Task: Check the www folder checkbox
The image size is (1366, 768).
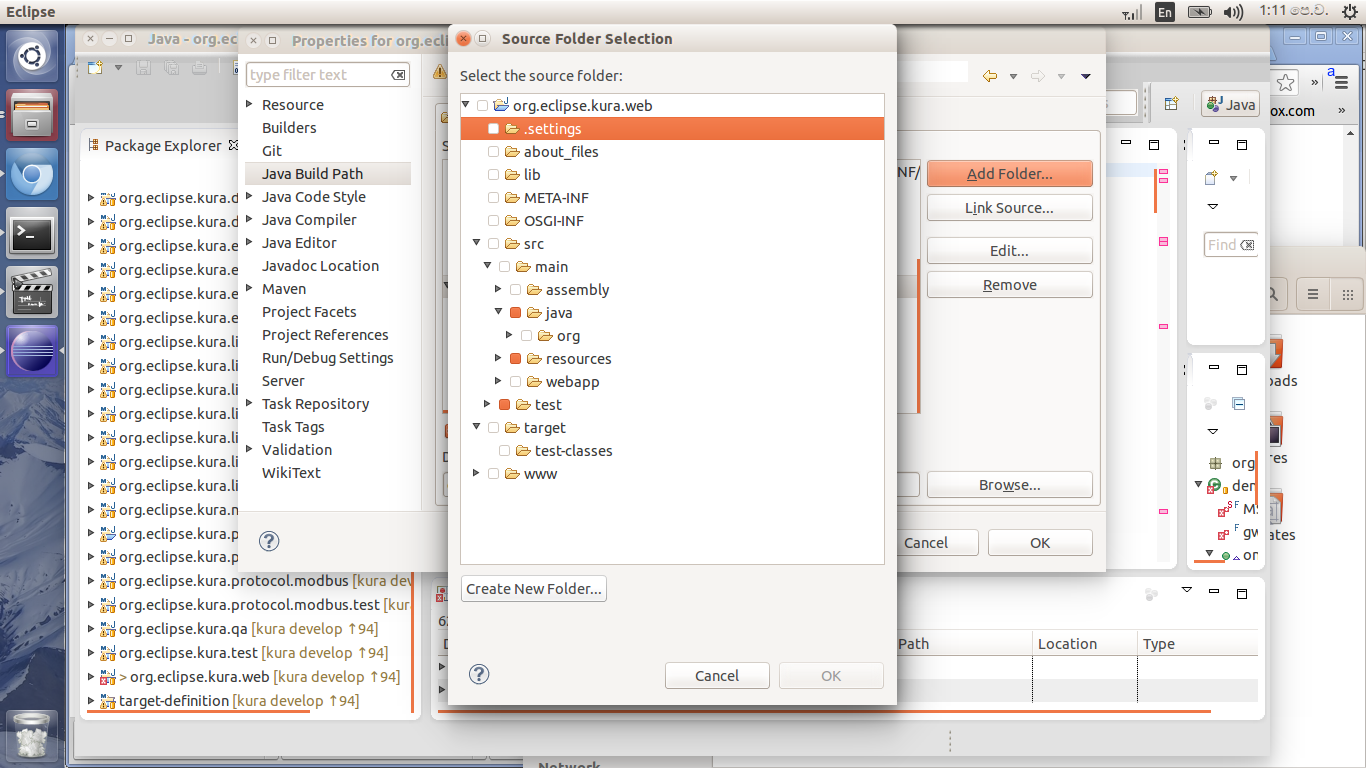Action: [x=493, y=474]
